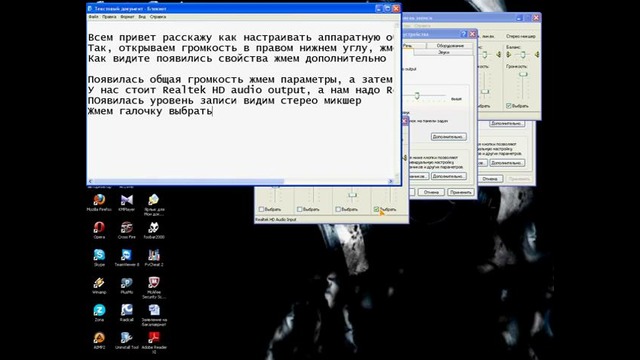Click volume slider thumb left of Стерео микшер column
Viewport: 640px width, 360px height.
pyautogui.click(x=484, y=91)
